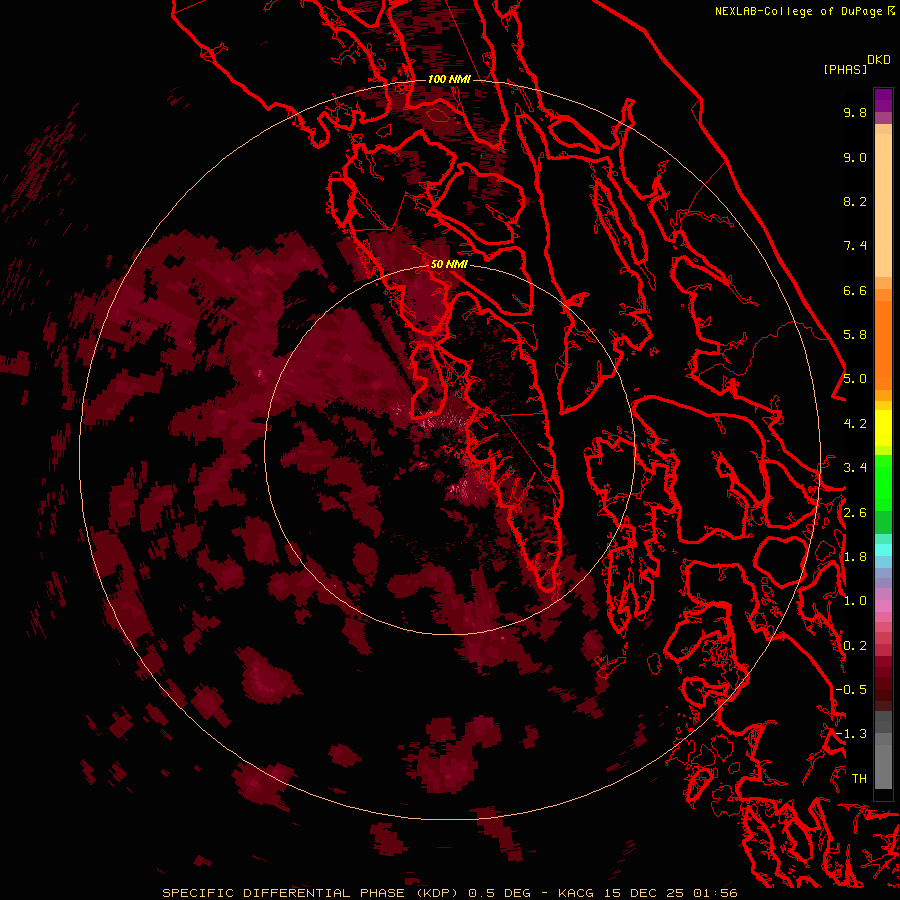Click the TH threshold label
The height and width of the screenshot is (900, 900).
[x=859, y=779]
